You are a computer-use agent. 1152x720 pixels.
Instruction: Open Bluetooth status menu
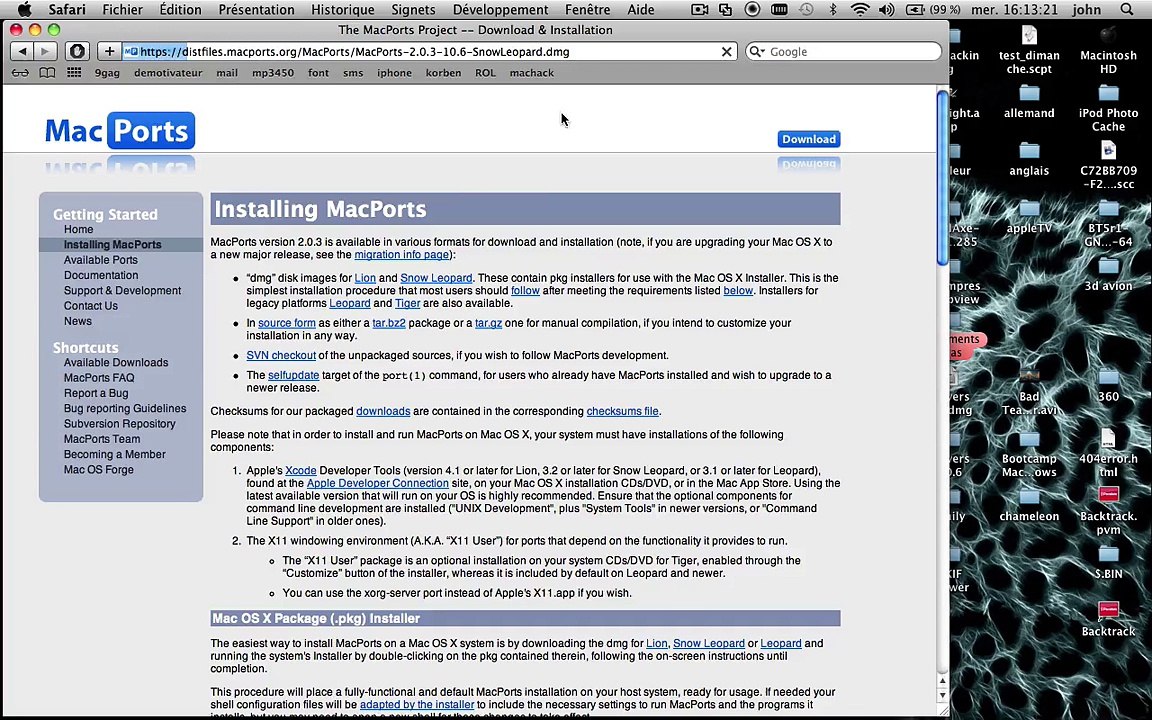tap(832, 10)
